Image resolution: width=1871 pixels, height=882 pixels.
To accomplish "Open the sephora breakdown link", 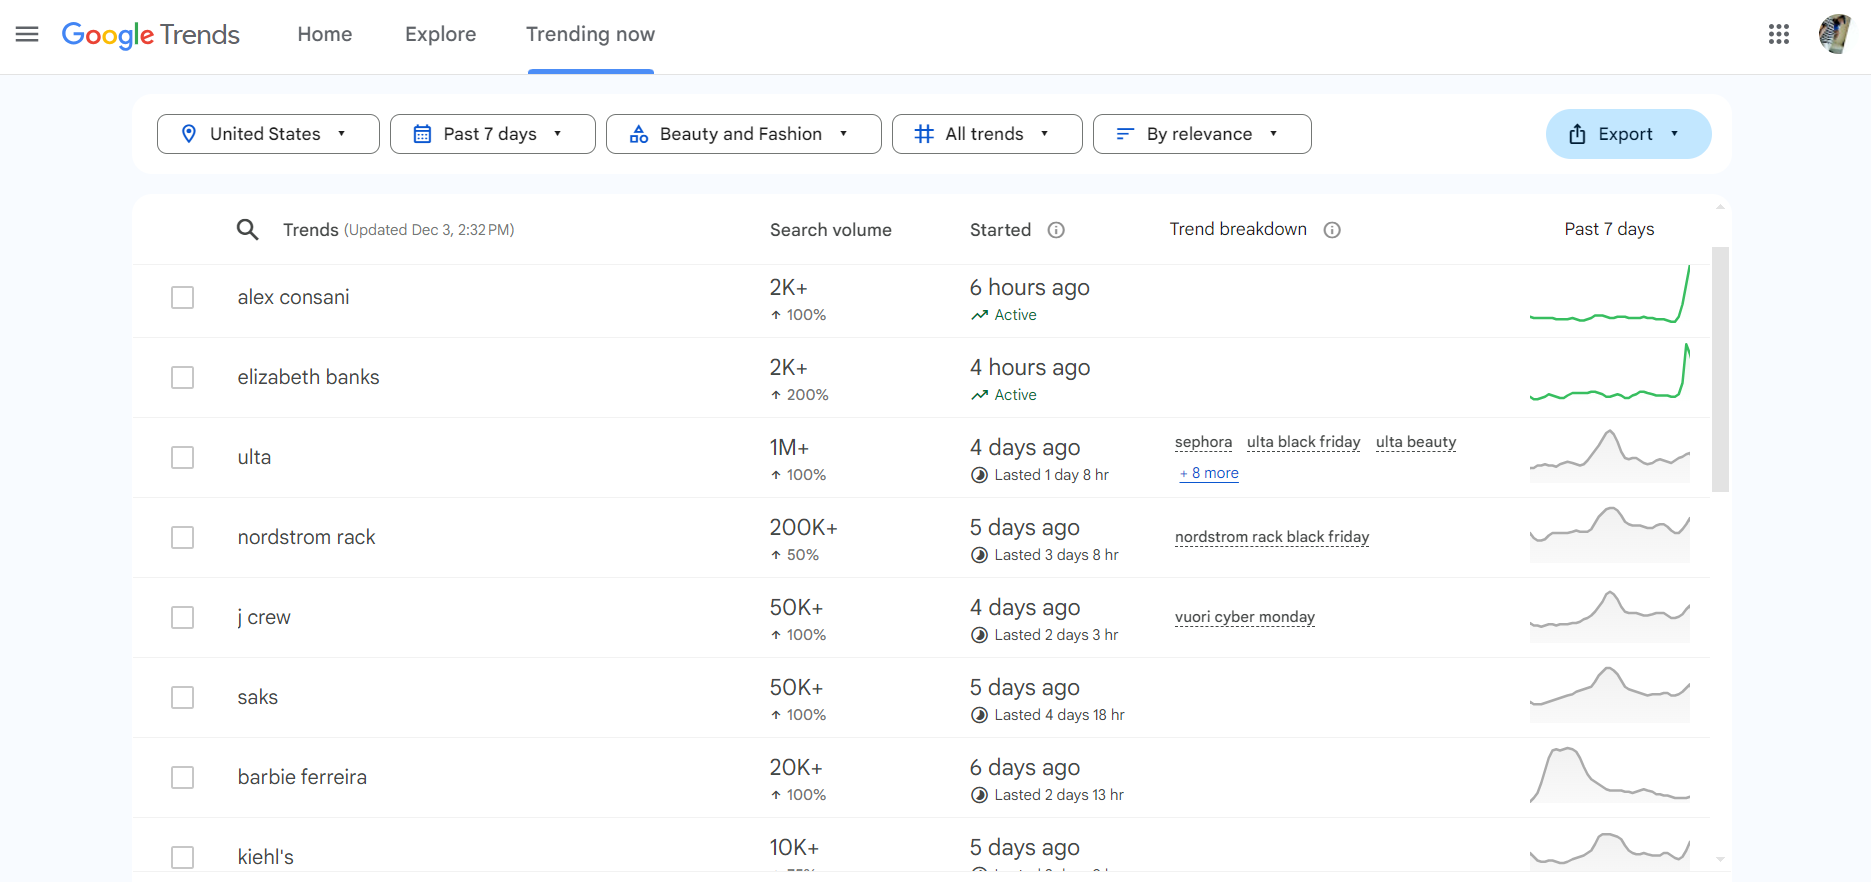I will (1203, 442).
